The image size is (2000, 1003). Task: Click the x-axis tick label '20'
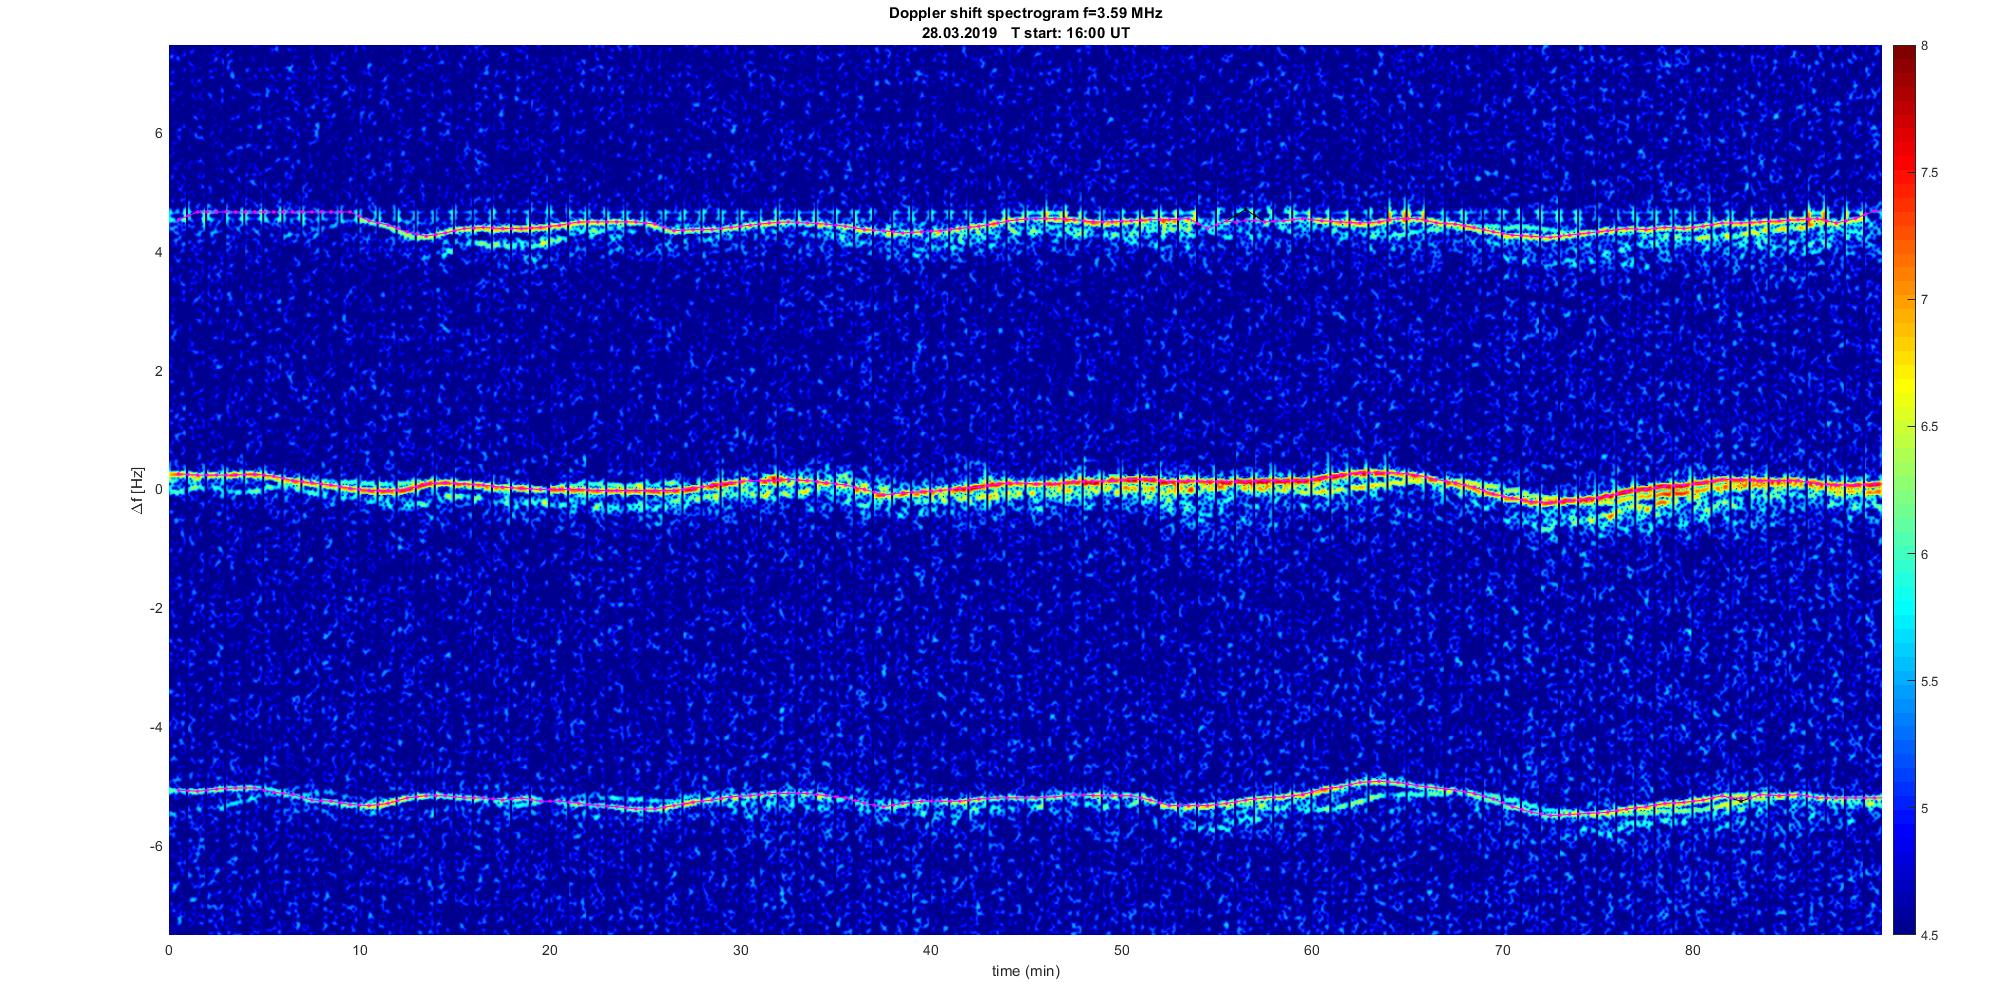(x=549, y=950)
